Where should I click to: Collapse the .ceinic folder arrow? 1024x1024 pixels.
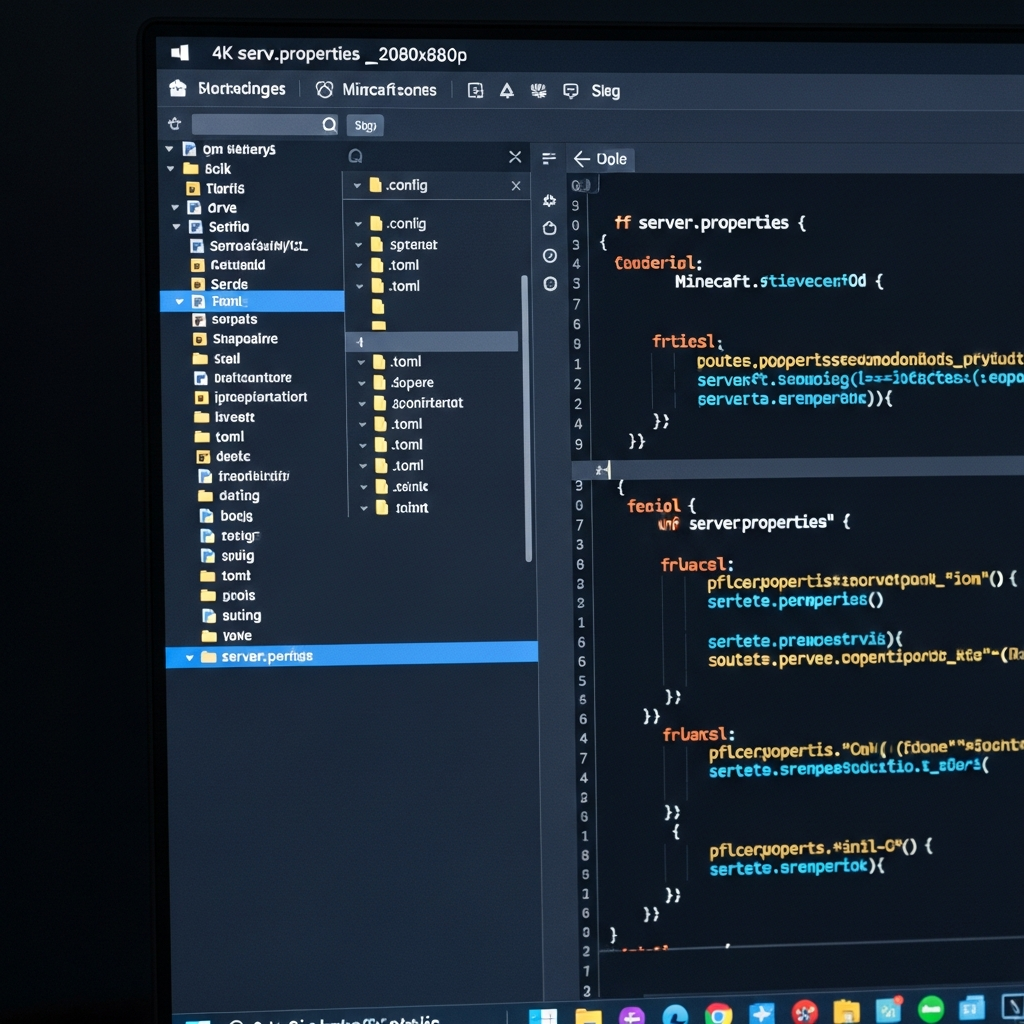click(364, 487)
